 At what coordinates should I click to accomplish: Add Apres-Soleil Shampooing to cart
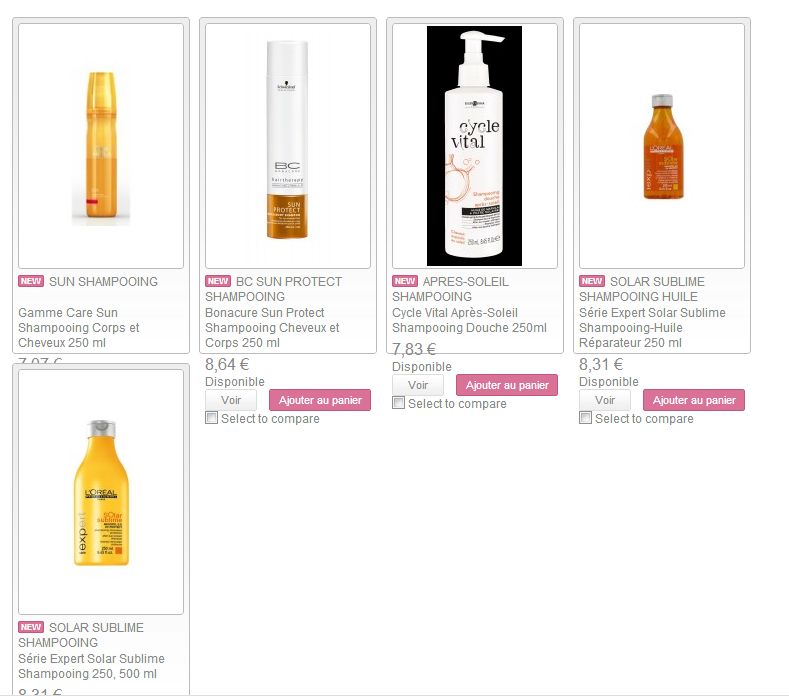pos(507,385)
